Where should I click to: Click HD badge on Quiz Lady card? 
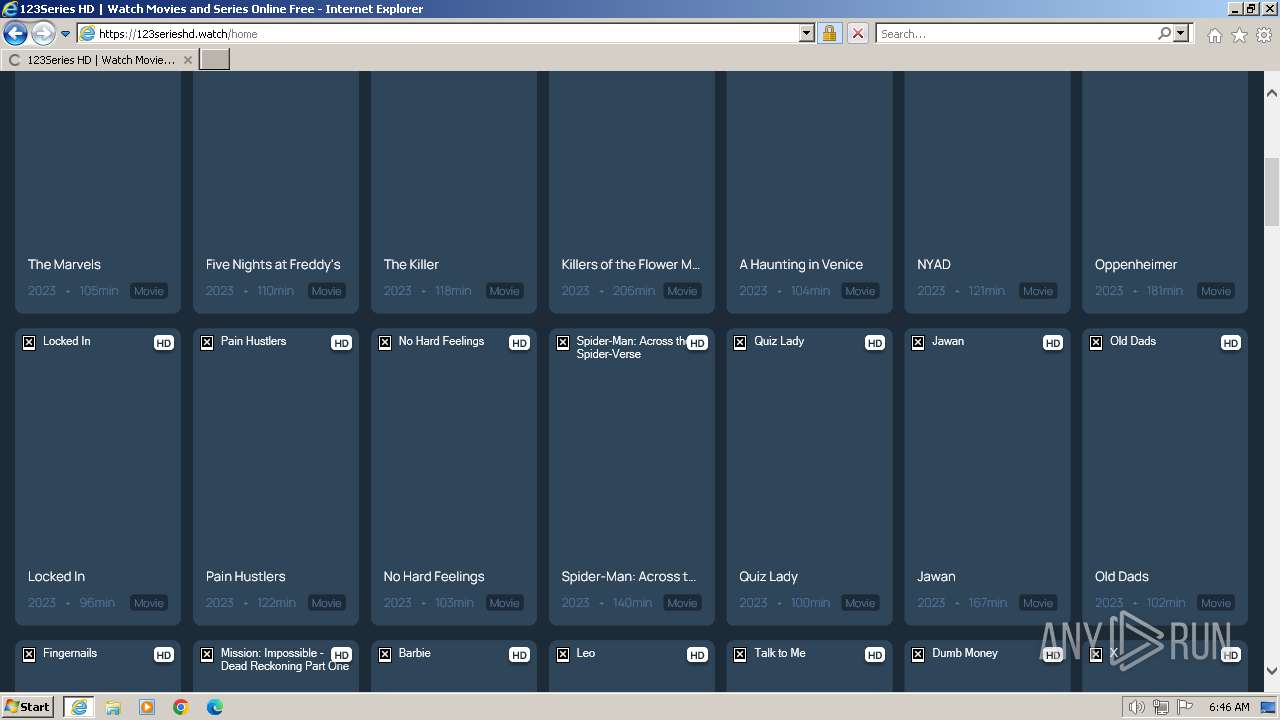pos(875,343)
